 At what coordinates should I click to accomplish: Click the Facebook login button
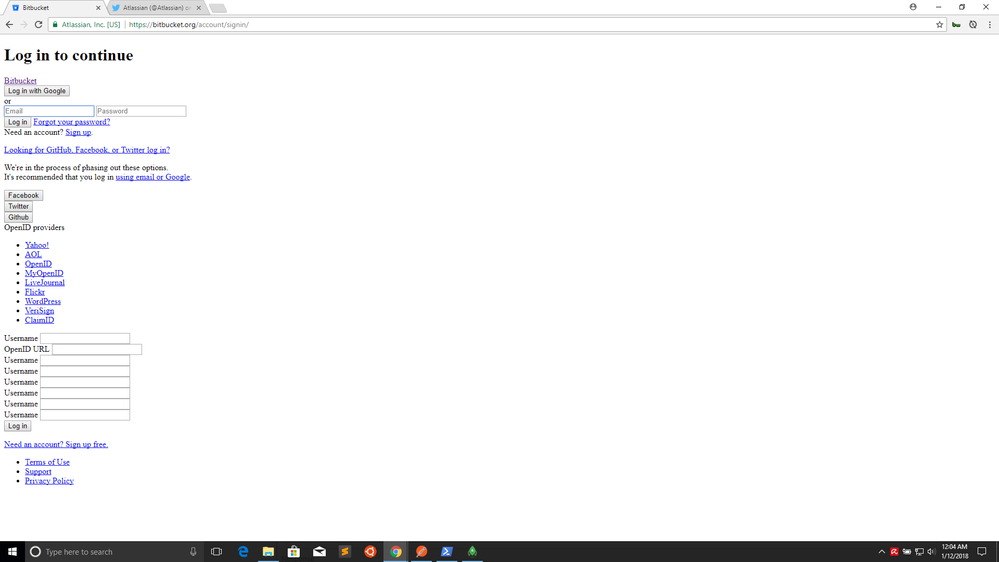24,196
